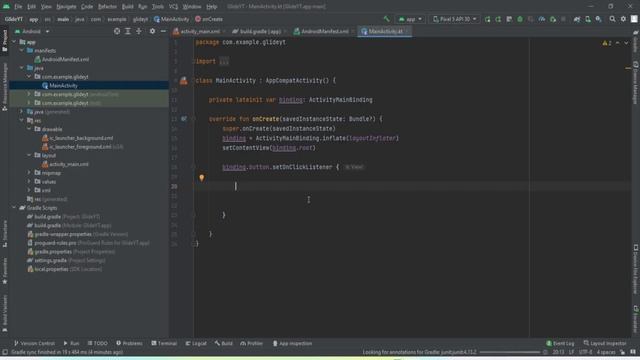Image resolution: width=640 pixels, height=360 pixels.
Task: Click the Profile app icon in toolbar
Action: [542, 19]
